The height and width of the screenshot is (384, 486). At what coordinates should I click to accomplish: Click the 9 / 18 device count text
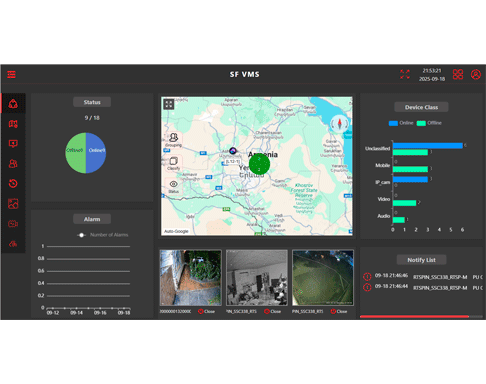click(92, 118)
